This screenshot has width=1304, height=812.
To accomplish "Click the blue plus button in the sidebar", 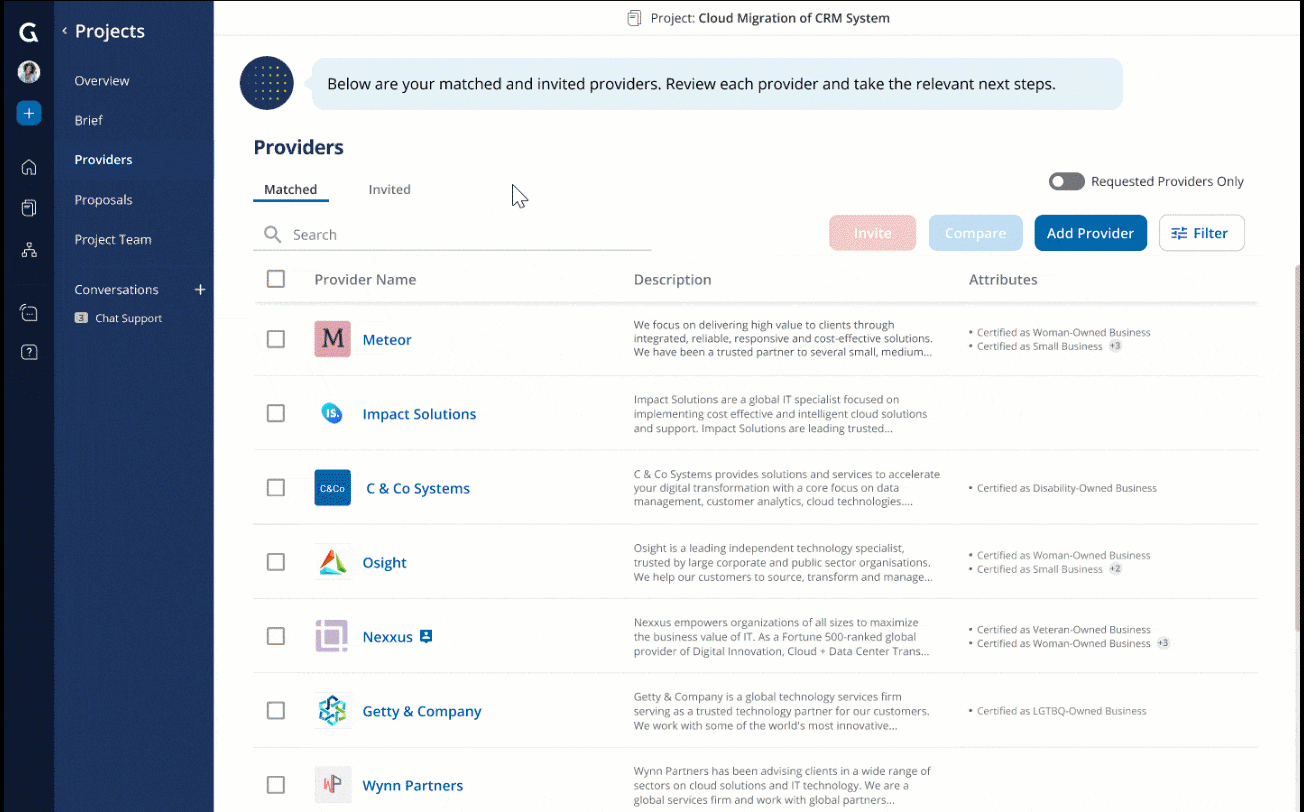I will pos(28,113).
